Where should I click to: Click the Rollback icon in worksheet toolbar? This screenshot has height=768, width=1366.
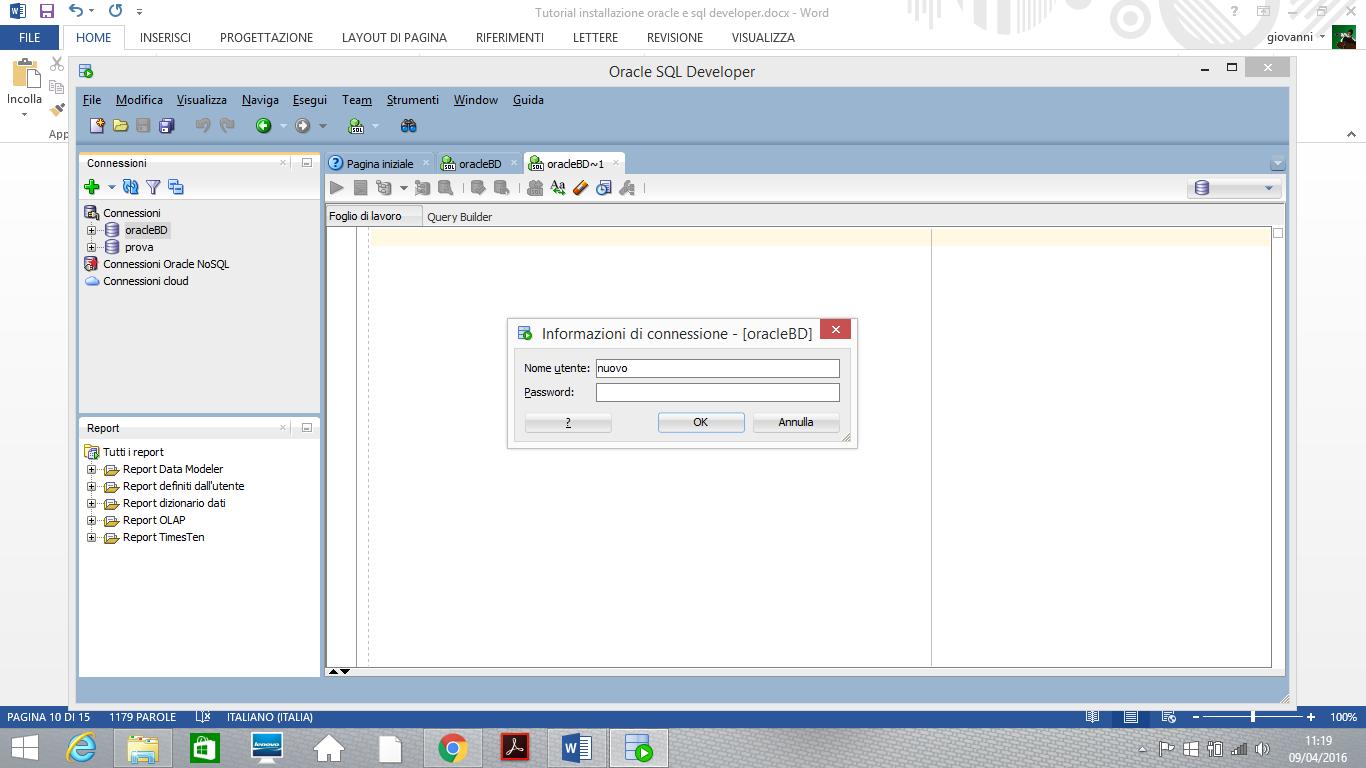pyautogui.click(x=502, y=187)
